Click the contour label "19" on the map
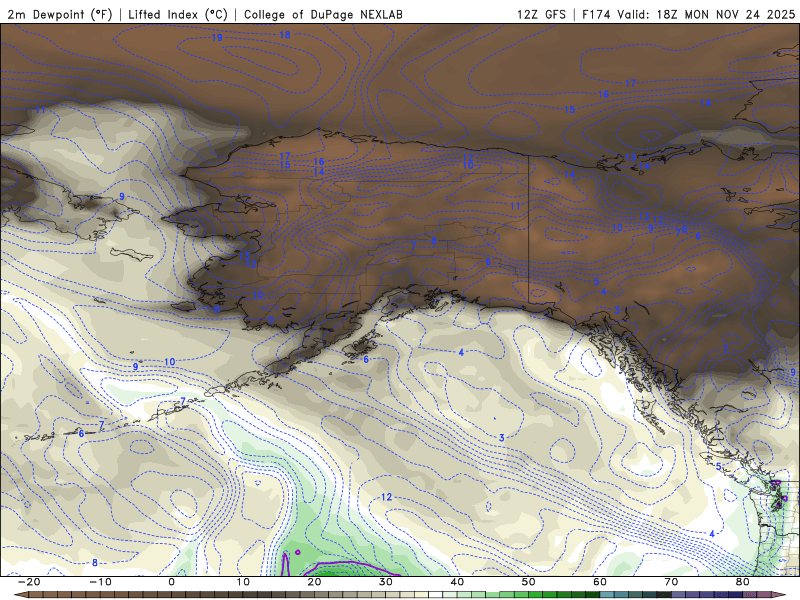The image size is (800, 600). pyautogui.click(x=217, y=38)
